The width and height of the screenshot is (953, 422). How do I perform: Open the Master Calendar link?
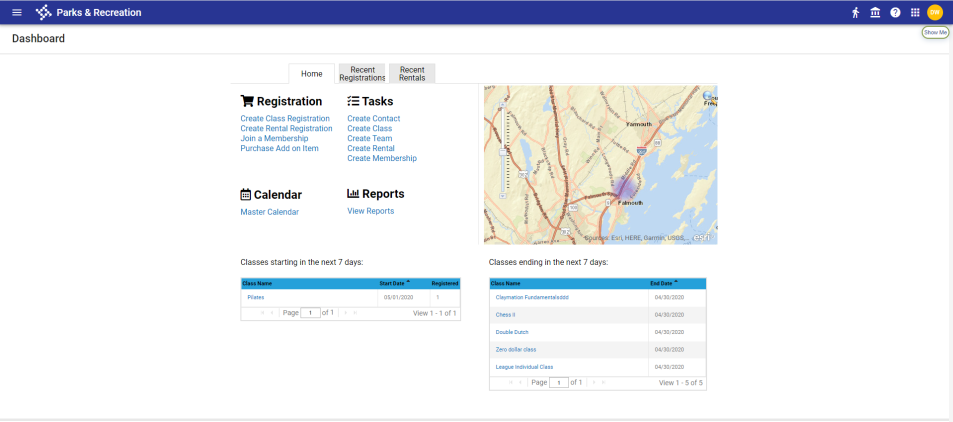pyautogui.click(x=269, y=212)
